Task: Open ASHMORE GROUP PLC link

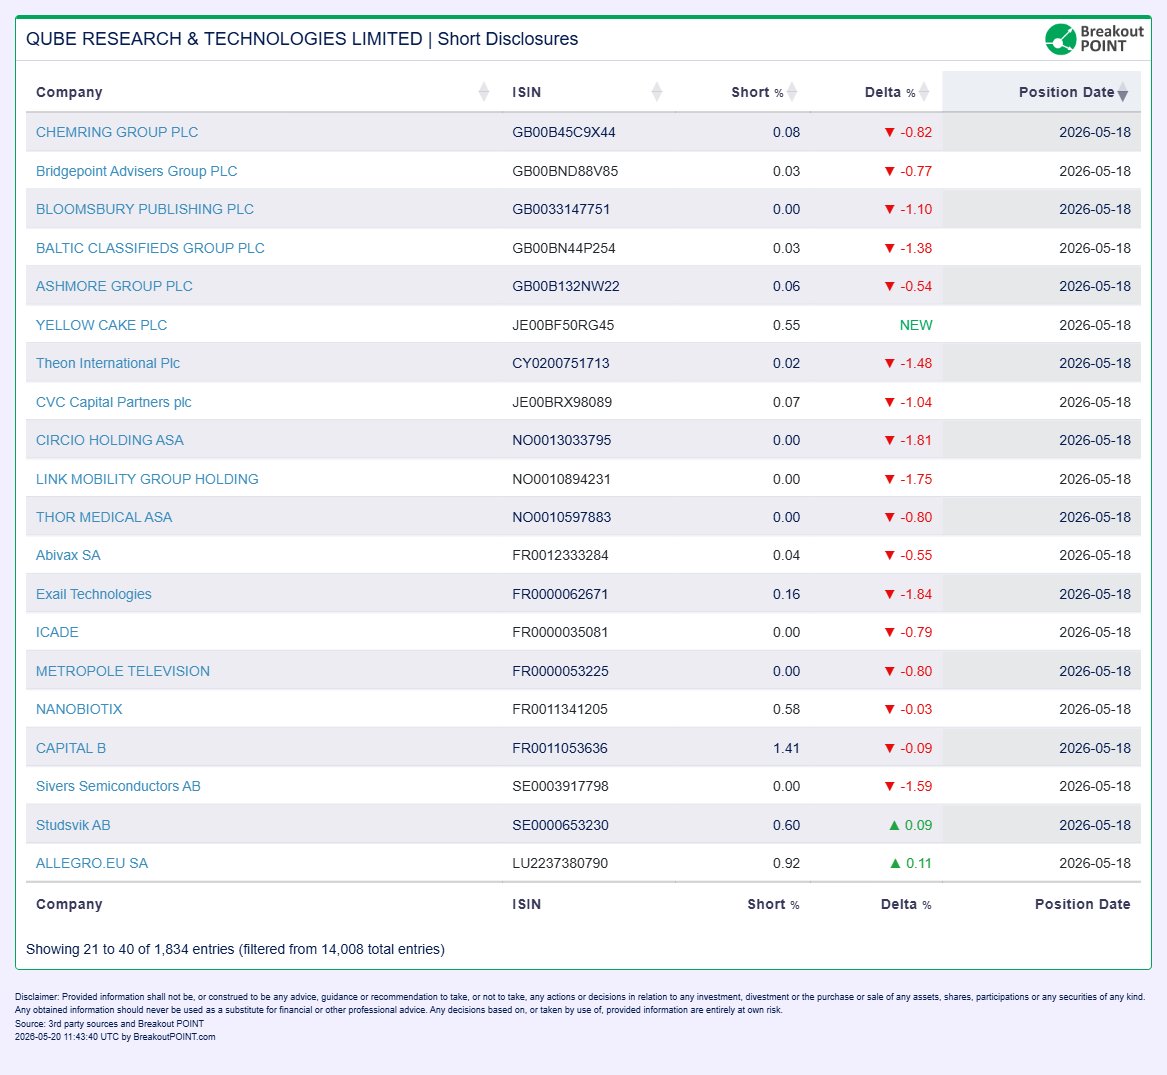Action: point(114,286)
